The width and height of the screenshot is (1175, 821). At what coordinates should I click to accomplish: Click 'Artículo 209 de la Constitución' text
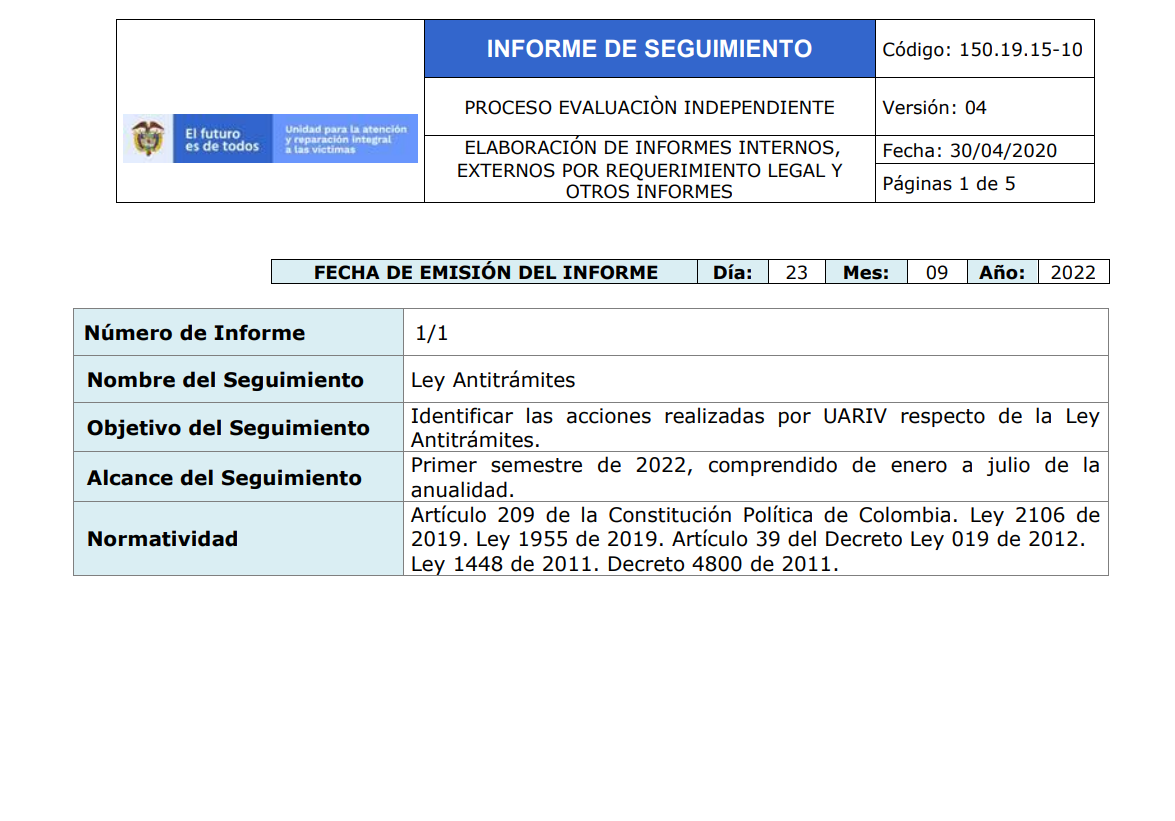(x=570, y=515)
